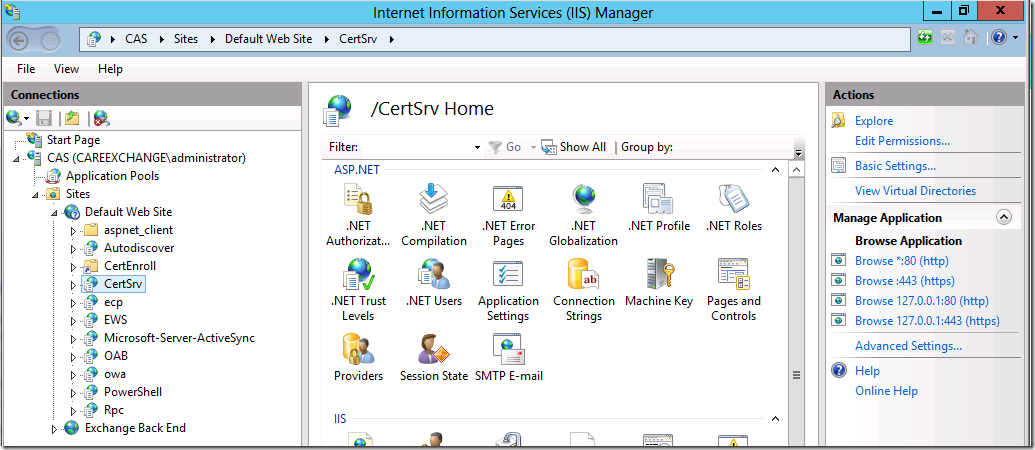Select the PowerShell tree item
The image size is (1035, 450).
pos(133,392)
